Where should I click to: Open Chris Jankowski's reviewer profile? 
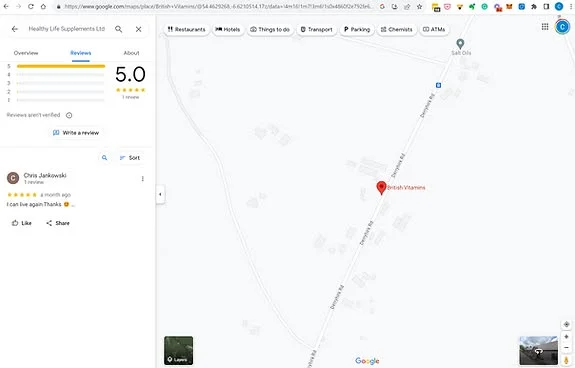click(x=45, y=175)
